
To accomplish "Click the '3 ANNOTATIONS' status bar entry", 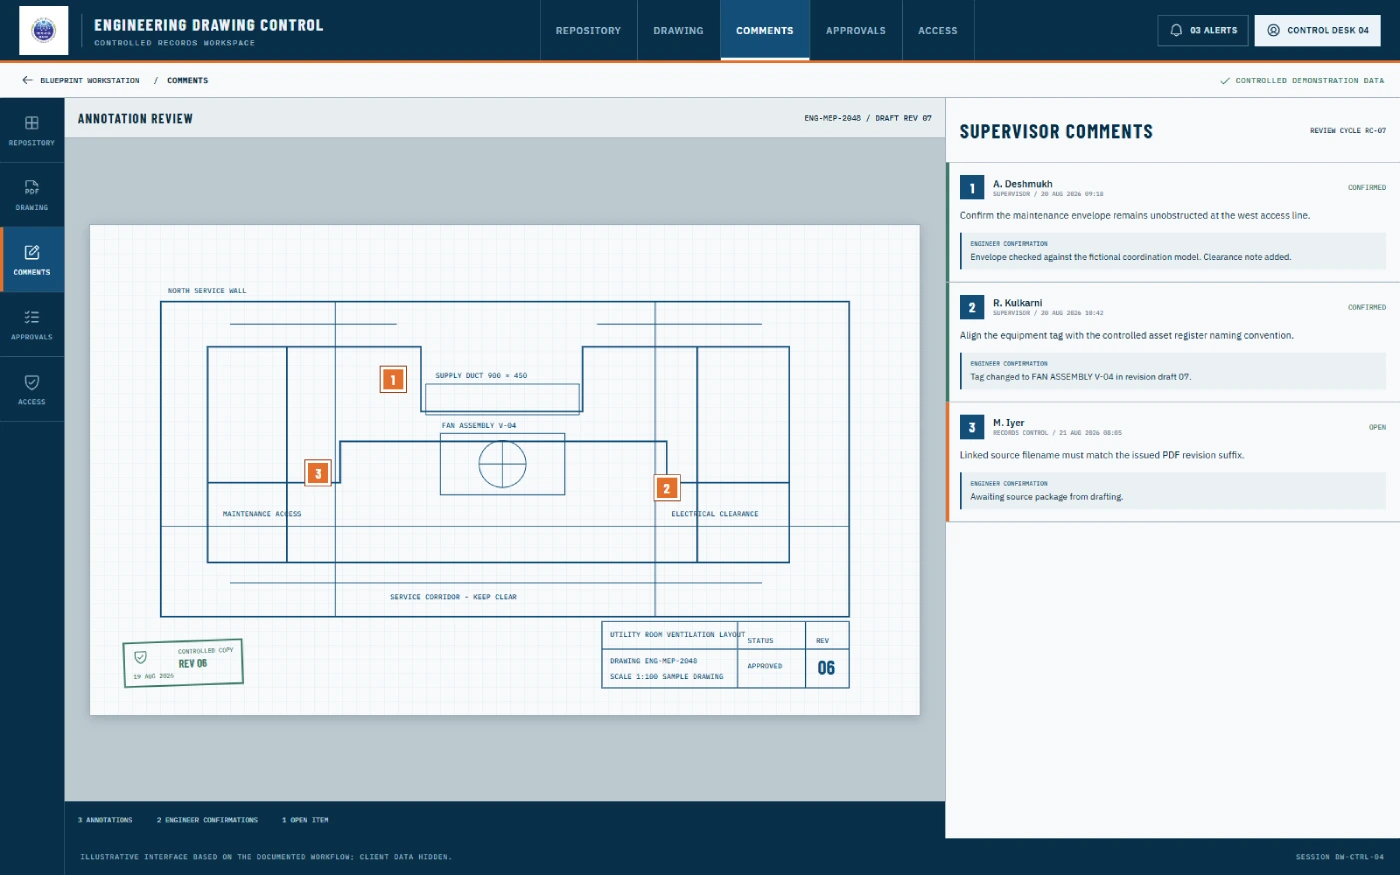I will (105, 820).
